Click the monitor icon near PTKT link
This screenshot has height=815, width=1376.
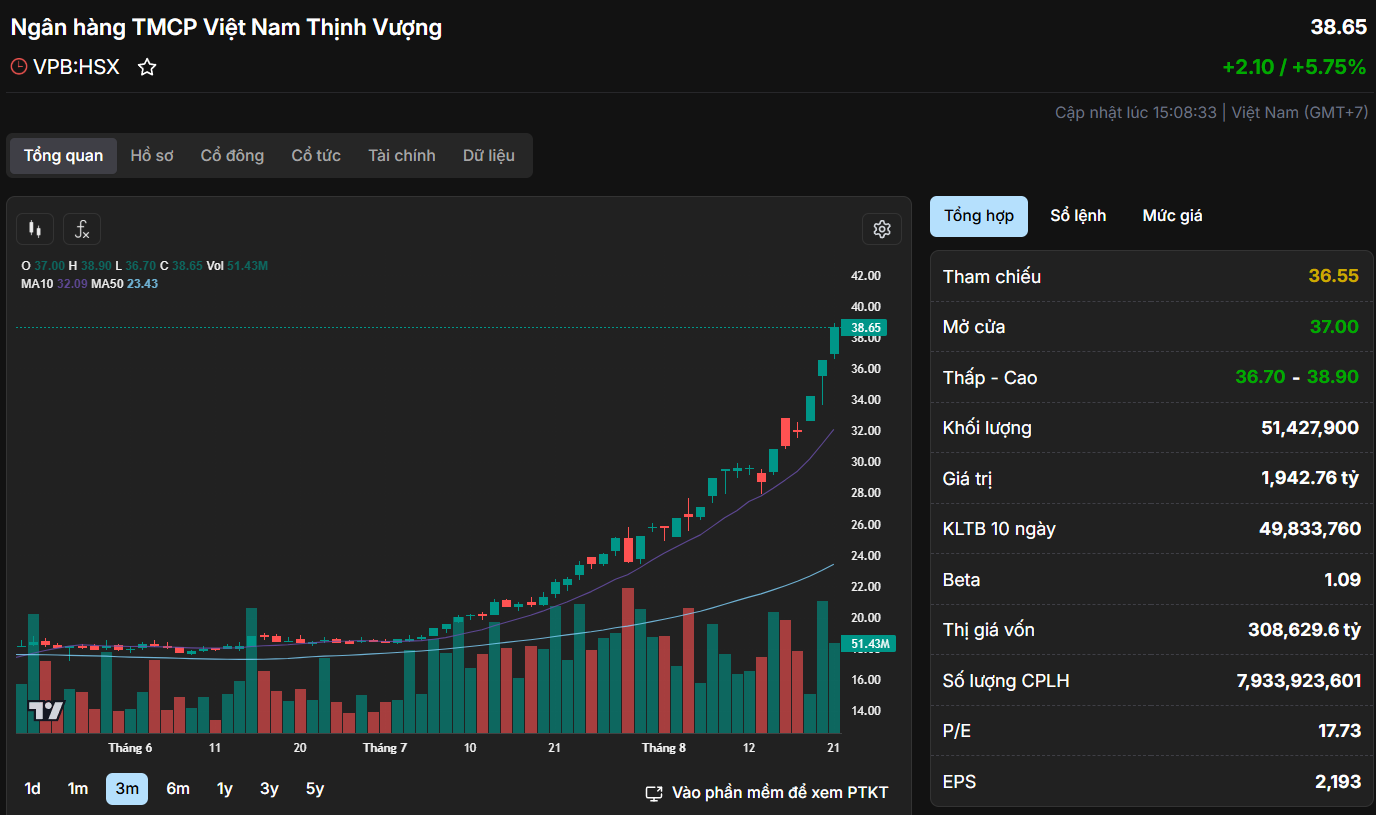tap(654, 793)
